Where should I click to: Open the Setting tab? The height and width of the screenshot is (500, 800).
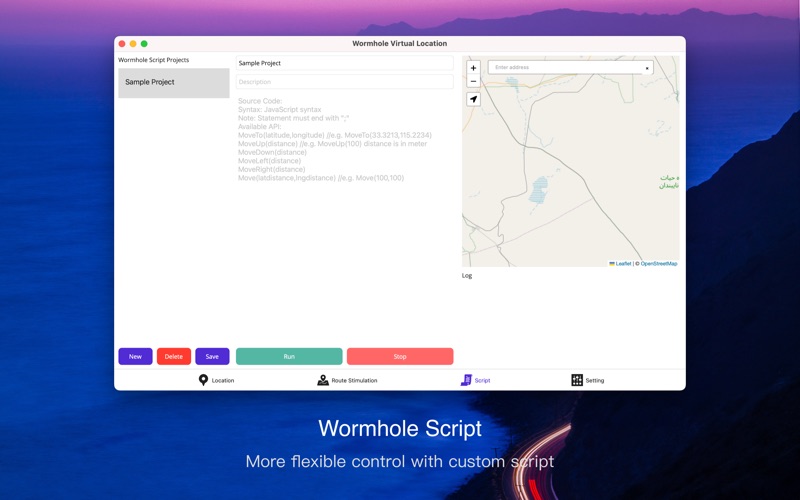click(x=588, y=380)
